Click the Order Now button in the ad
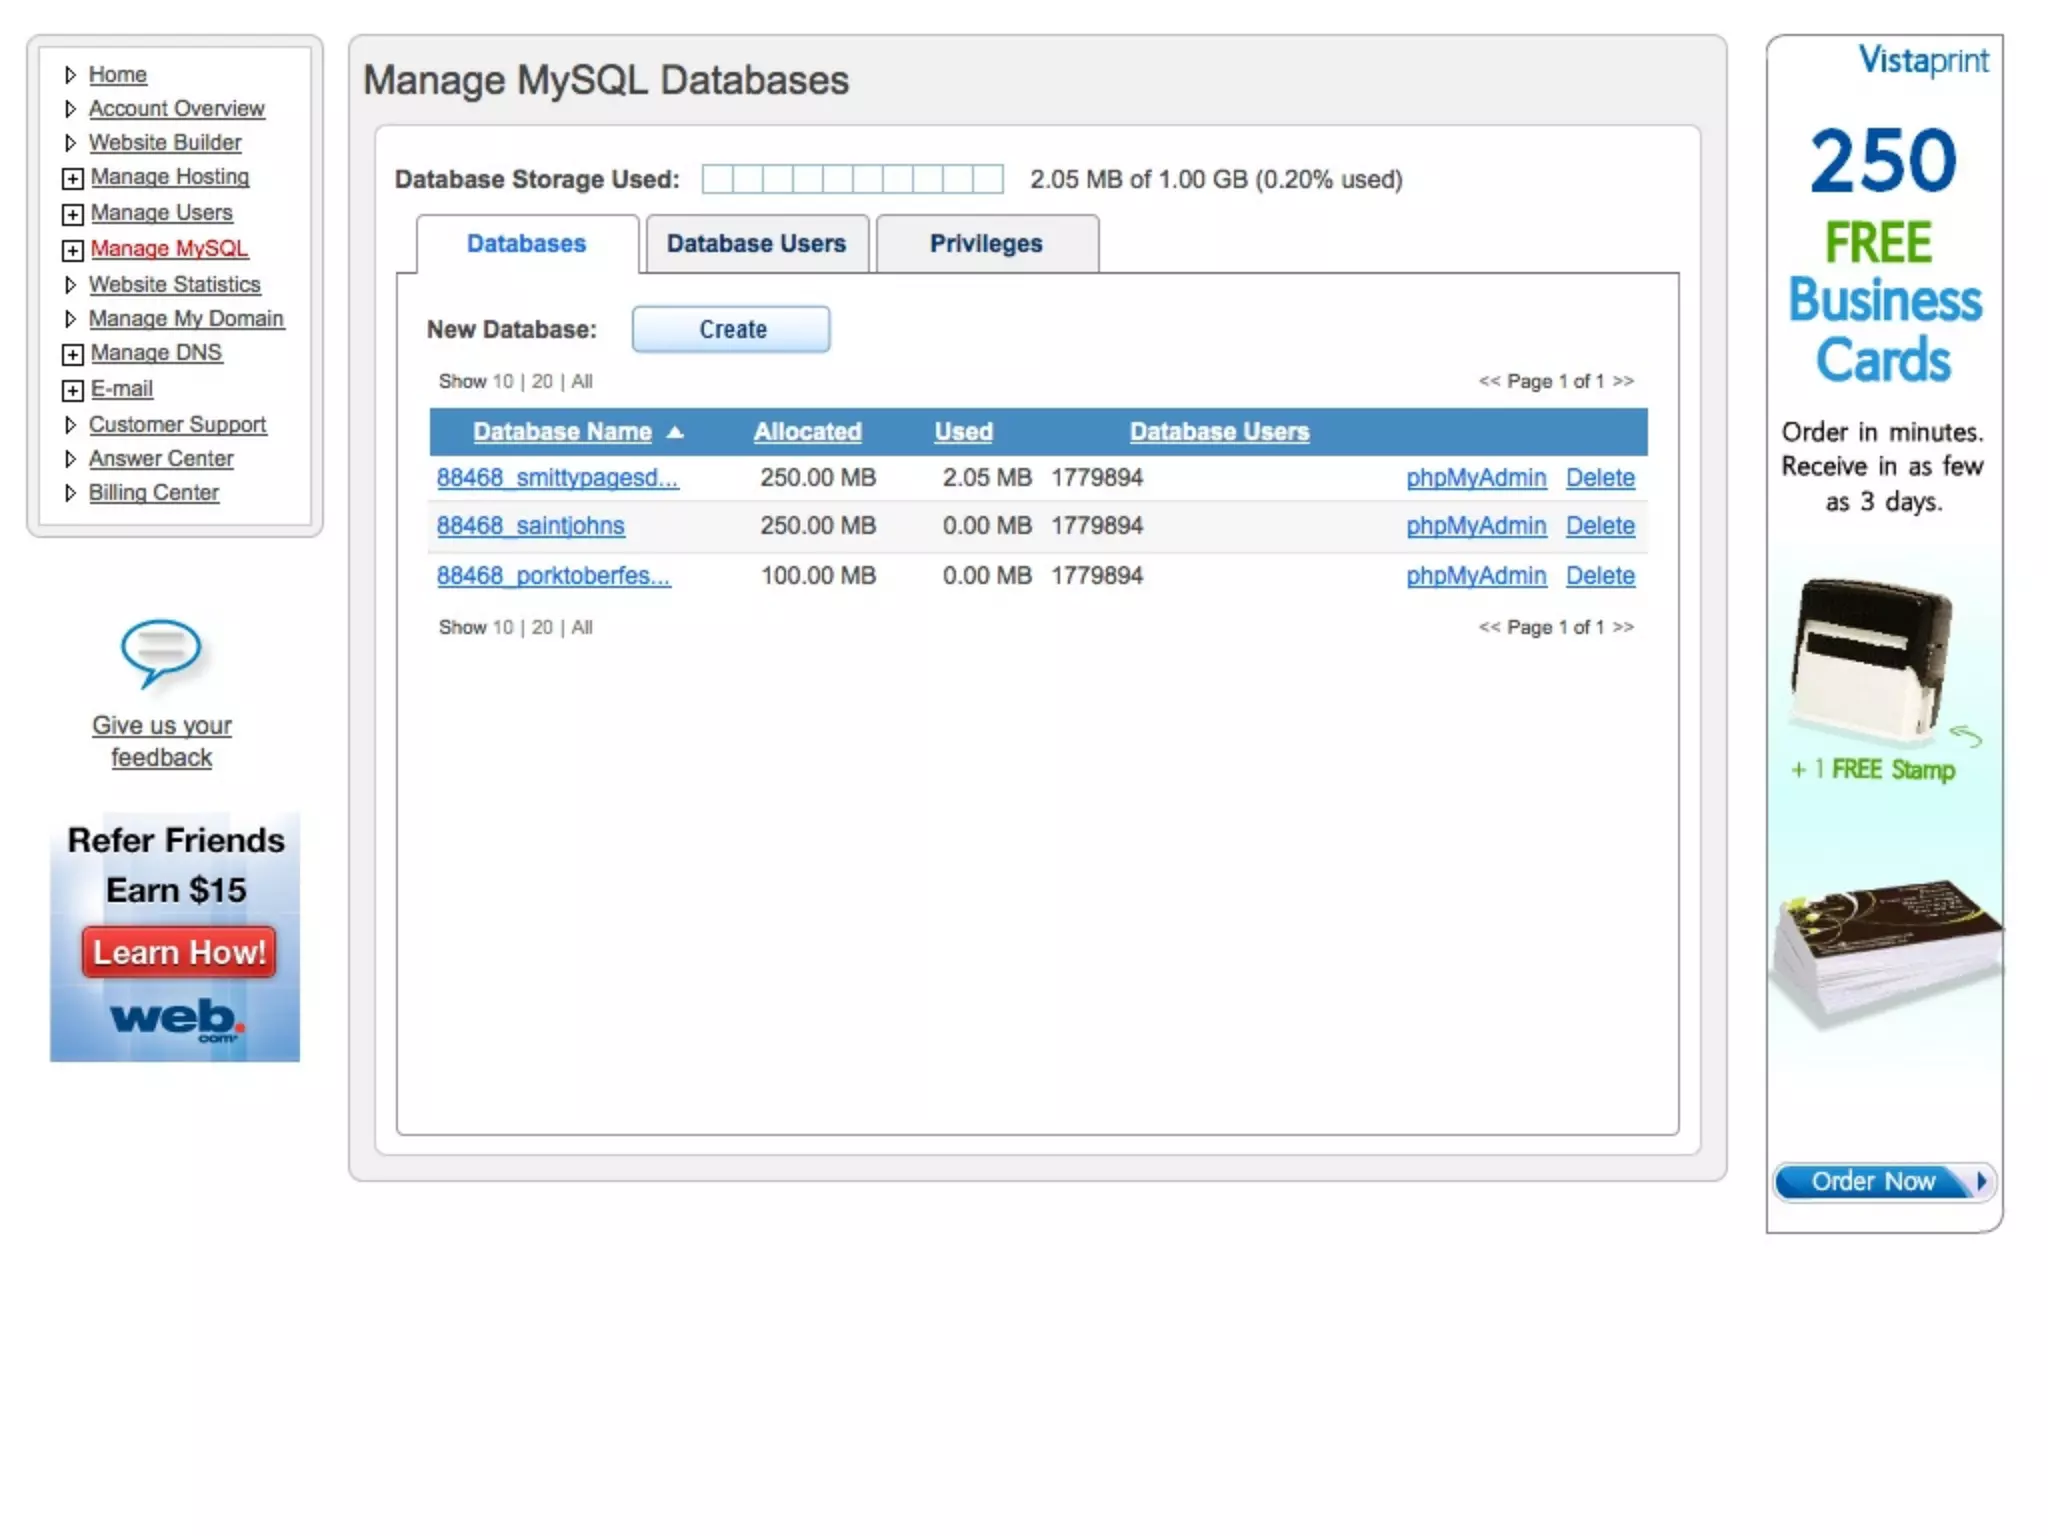This screenshot has width=2048, height=1536. click(1883, 1182)
